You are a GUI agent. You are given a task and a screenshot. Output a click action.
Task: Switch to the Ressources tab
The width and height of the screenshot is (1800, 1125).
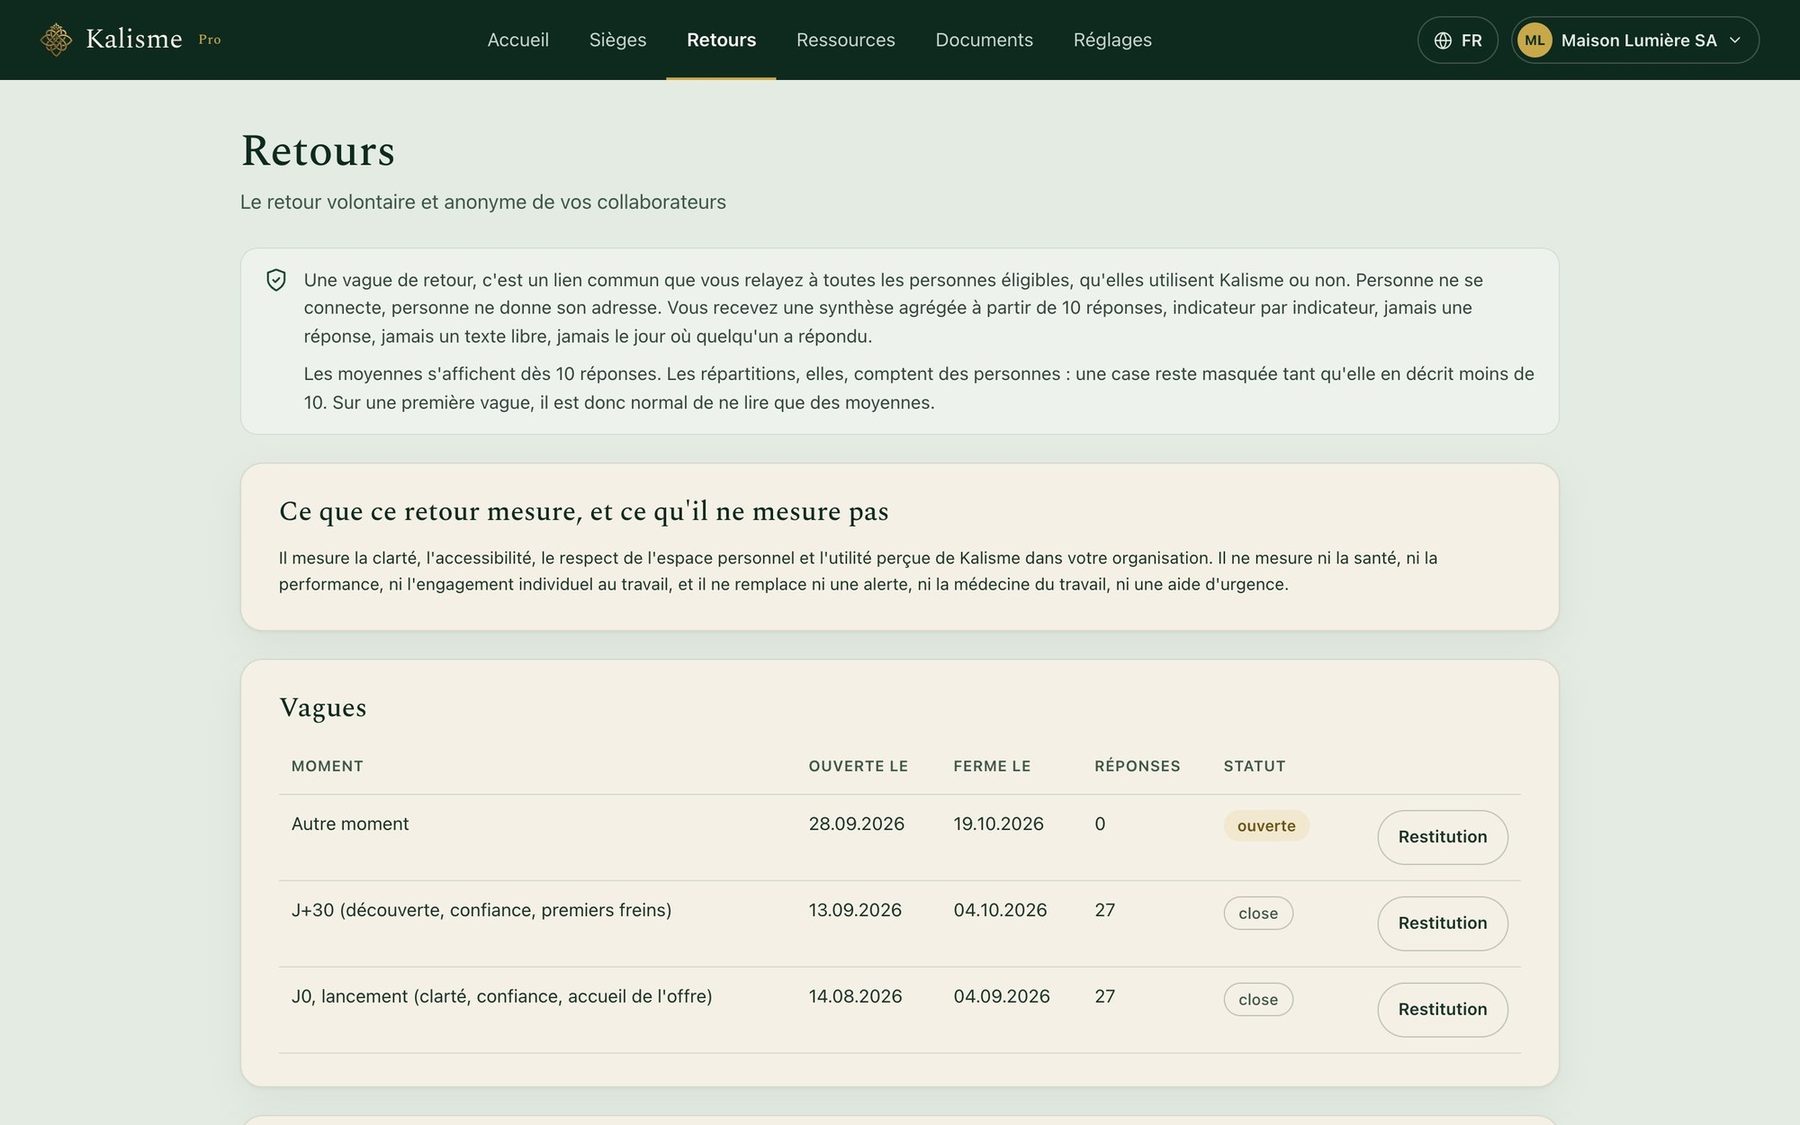tap(846, 40)
